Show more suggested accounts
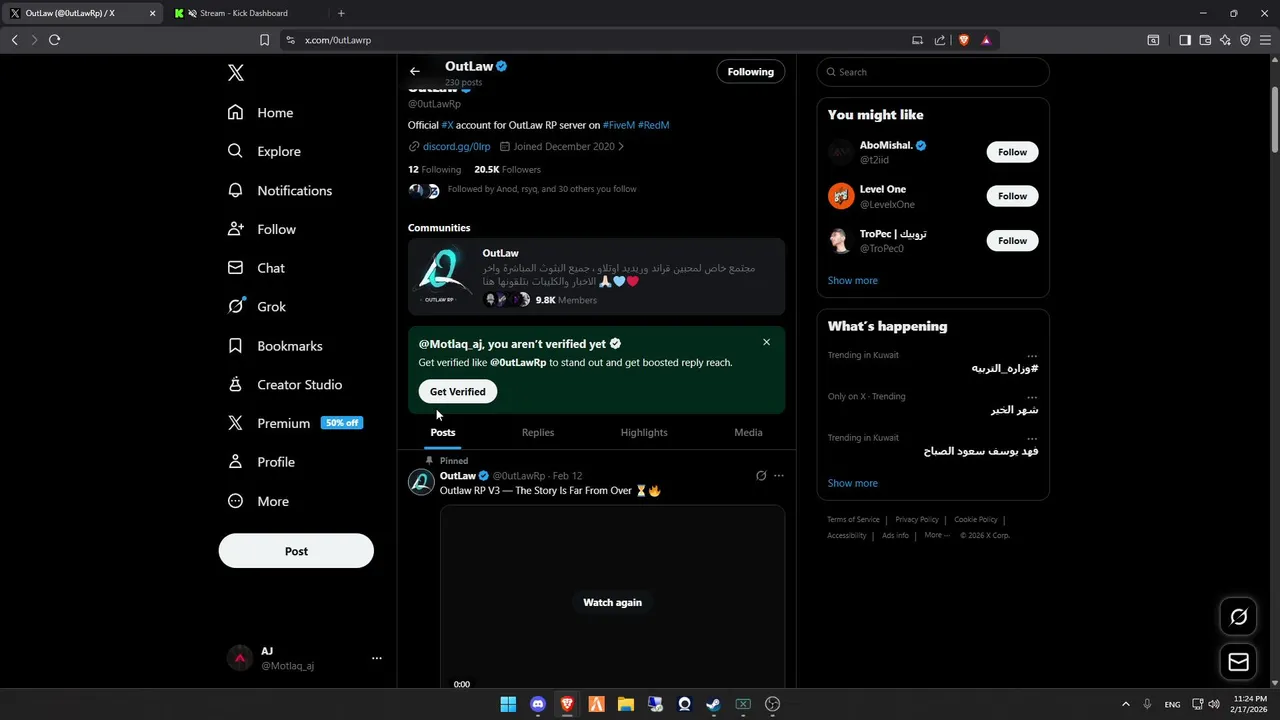 click(x=853, y=280)
